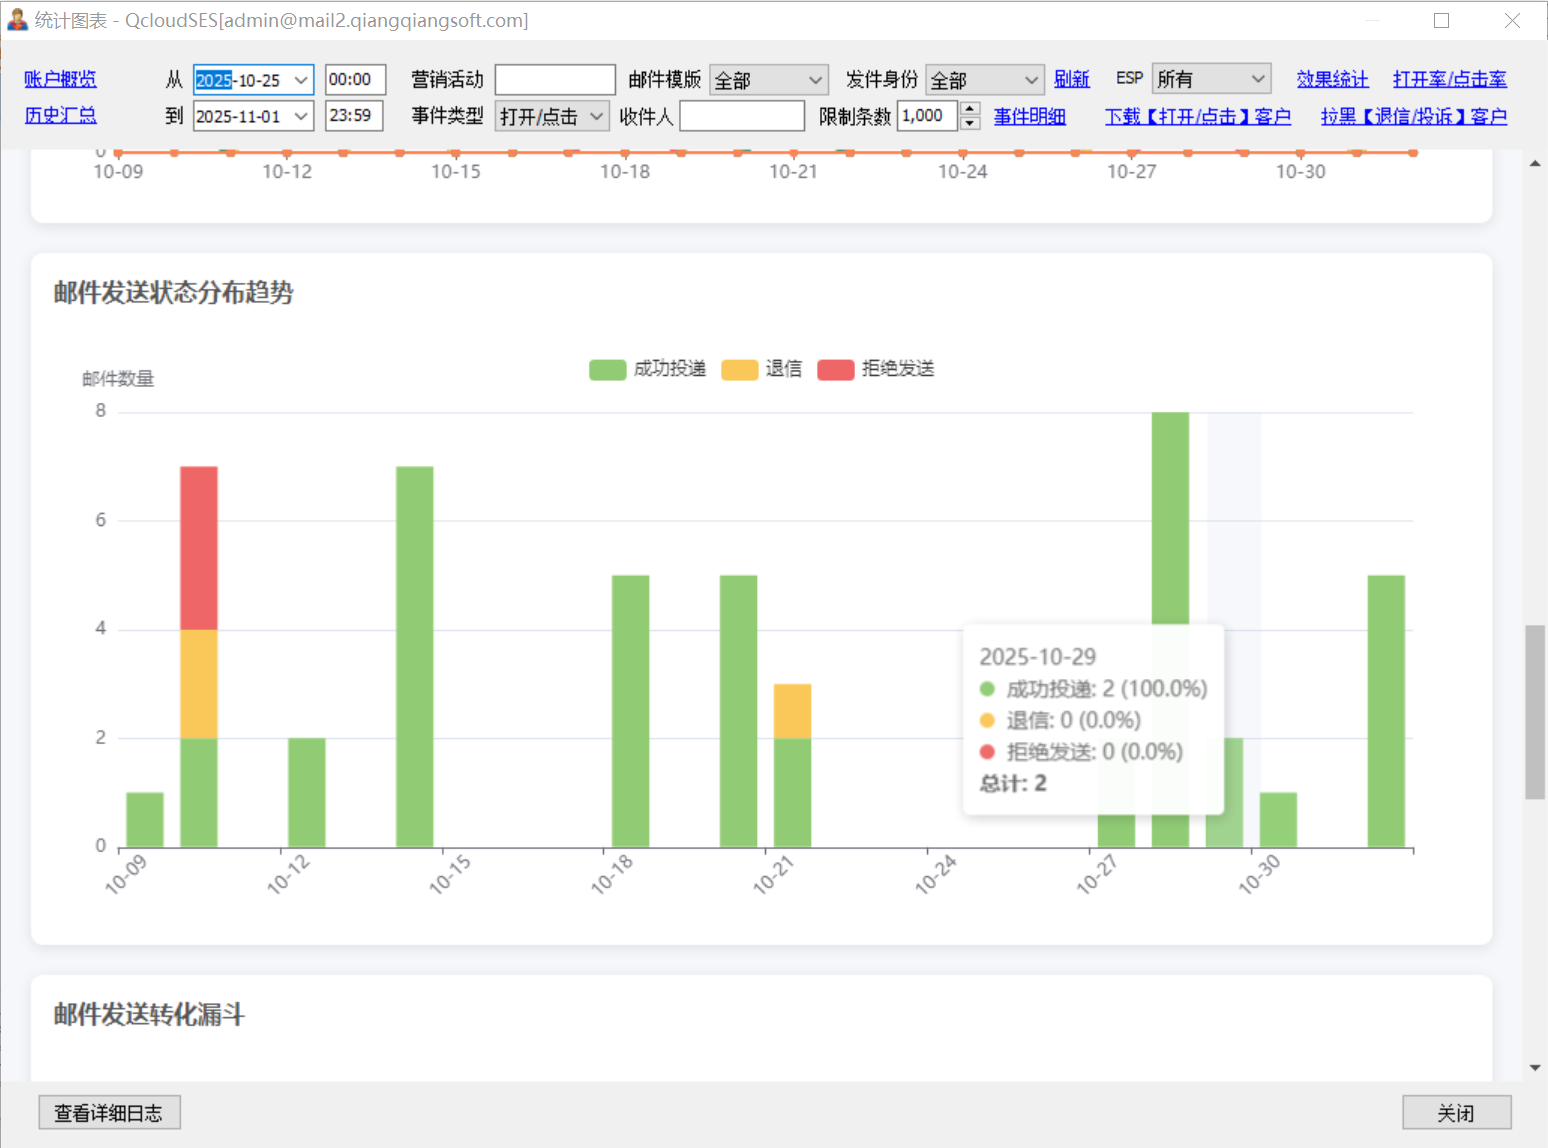Expand the 事件类型 打开/点击 dropdown
1548x1148 pixels.
pyautogui.click(x=596, y=116)
